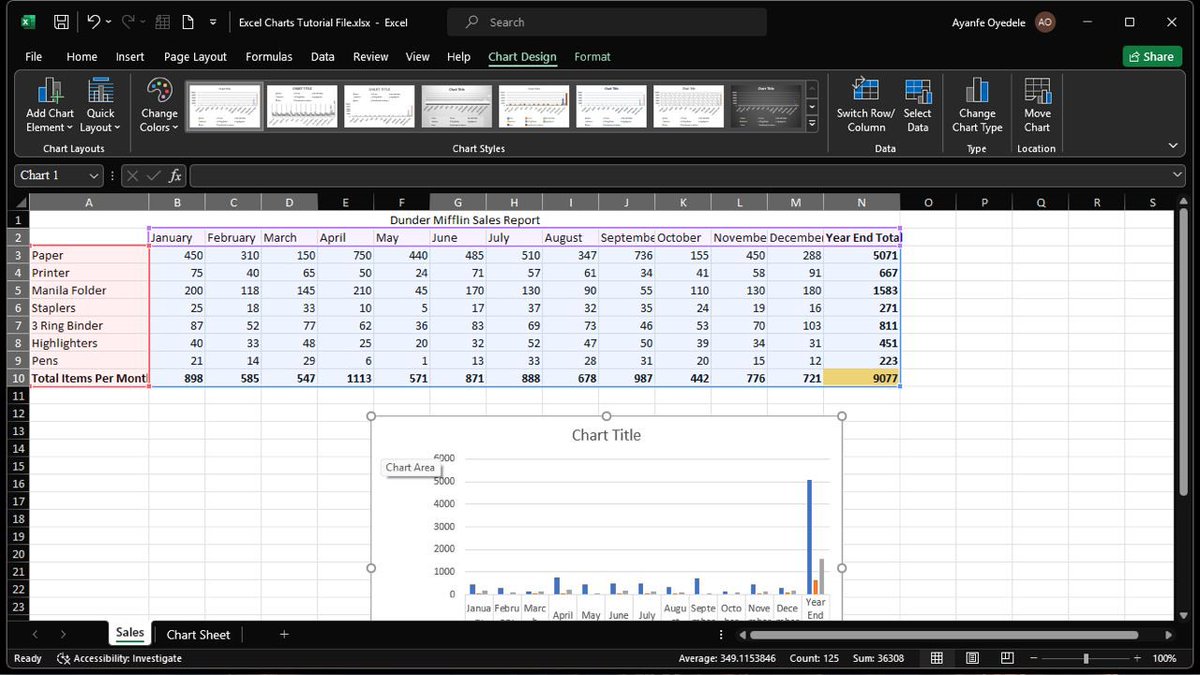Switch to Page Break Preview icon
The image size is (1200, 675).
(x=1007, y=659)
